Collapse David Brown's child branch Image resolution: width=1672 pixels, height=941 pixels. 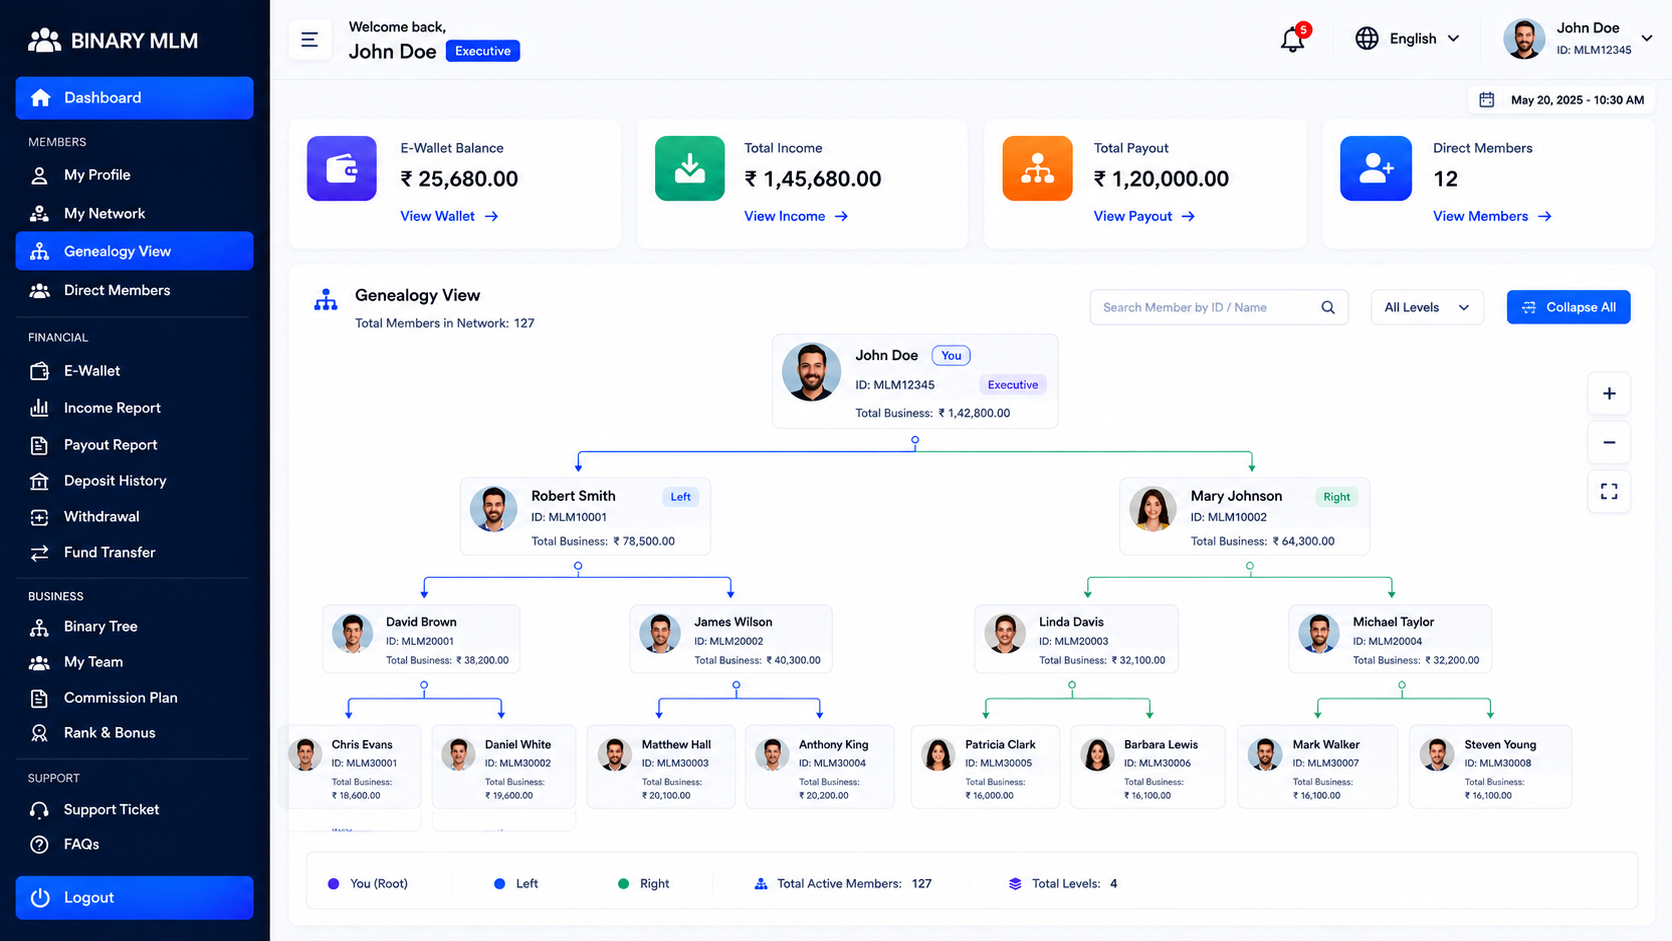[x=424, y=686]
